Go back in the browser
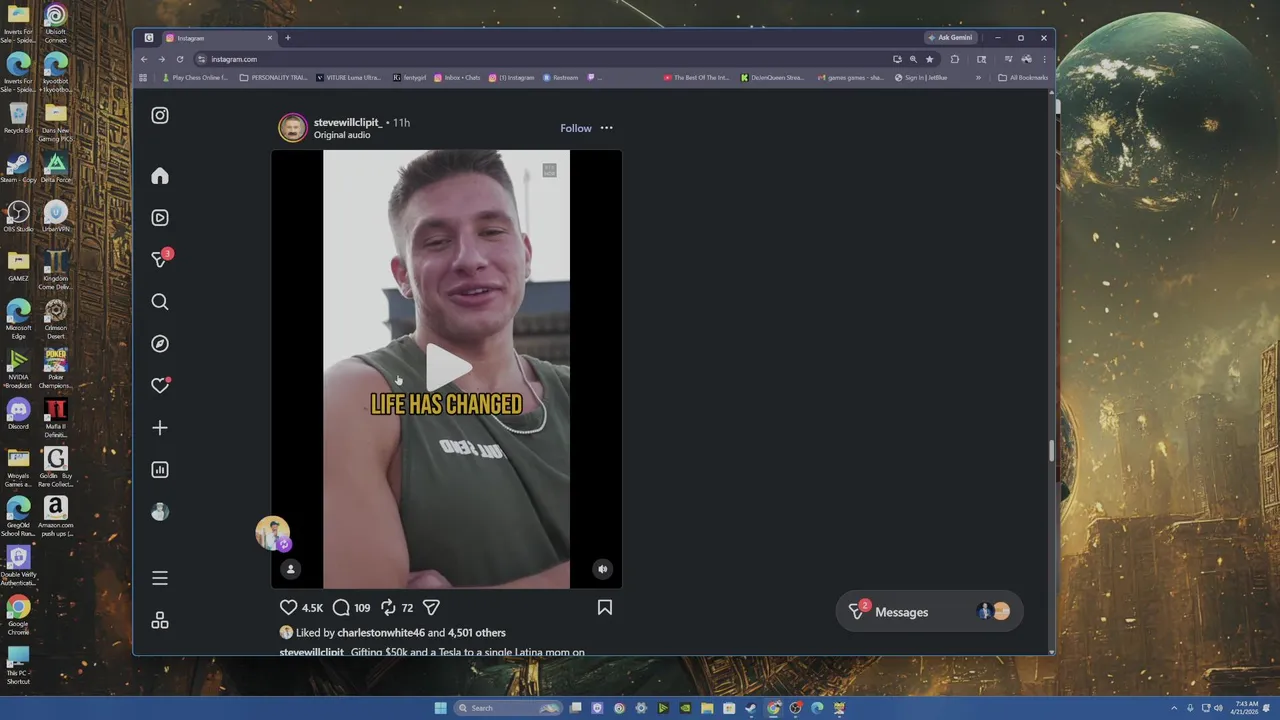The image size is (1280, 720). click(x=144, y=59)
